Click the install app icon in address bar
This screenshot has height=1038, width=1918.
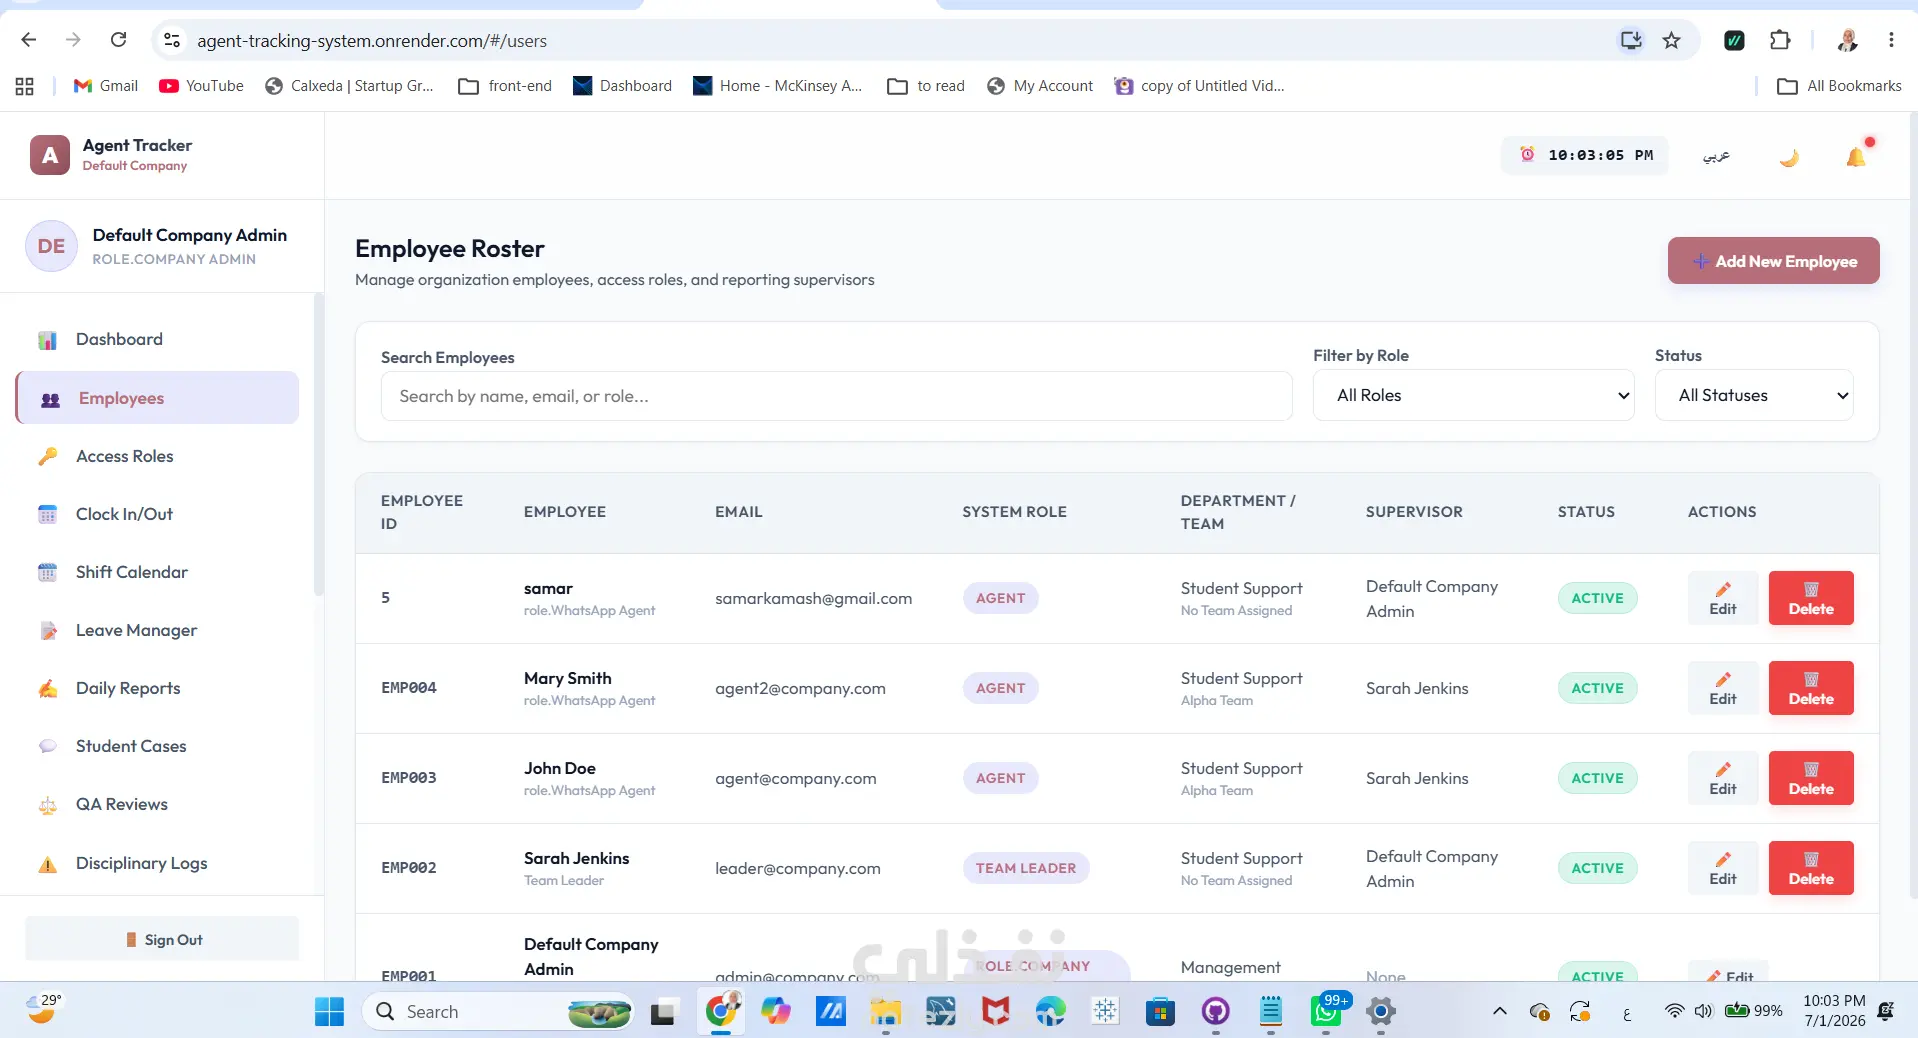(x=1631, y=40)
